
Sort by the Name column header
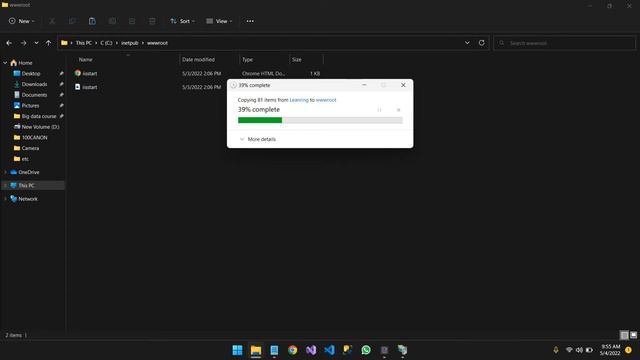85,60
